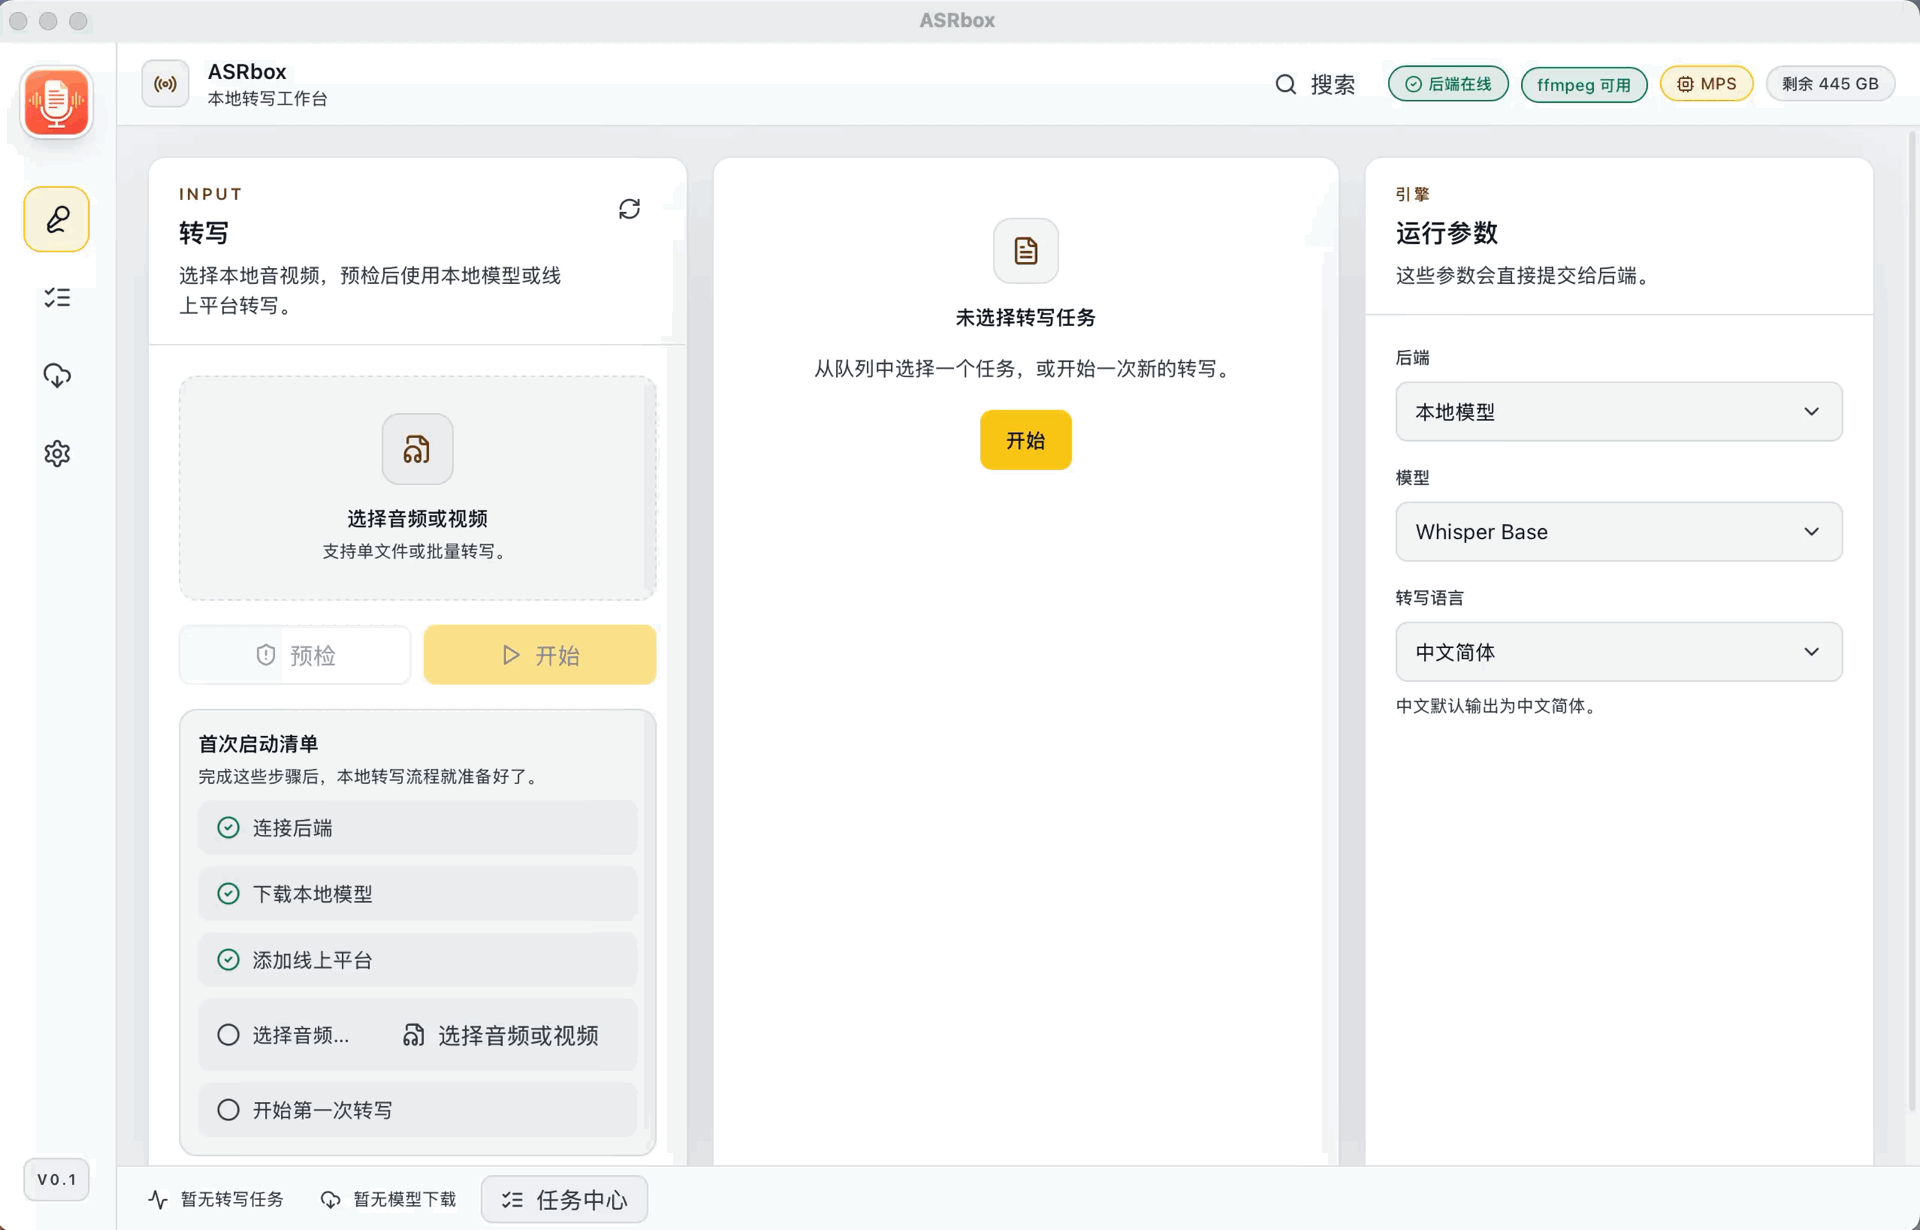Screen dimensions: 1920x1230
Task: Click the broadcast icon beside ASRbox title
Action: pos(165,84)
